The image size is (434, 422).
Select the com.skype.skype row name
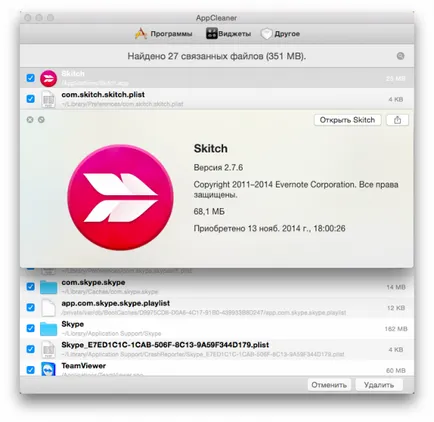93,282
